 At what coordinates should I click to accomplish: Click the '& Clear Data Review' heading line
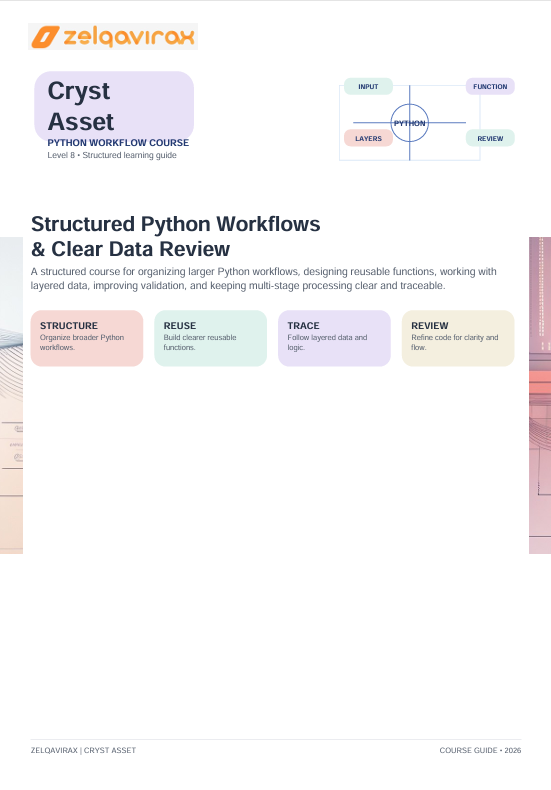(130, 249)
